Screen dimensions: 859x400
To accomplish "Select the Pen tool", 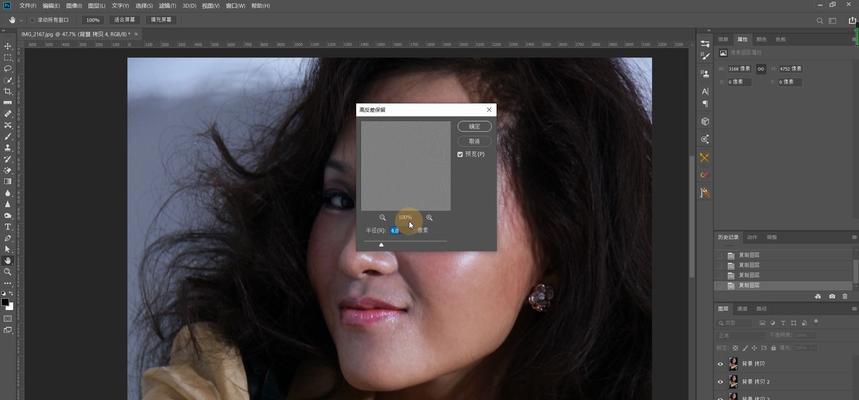I will click(8, 238).
